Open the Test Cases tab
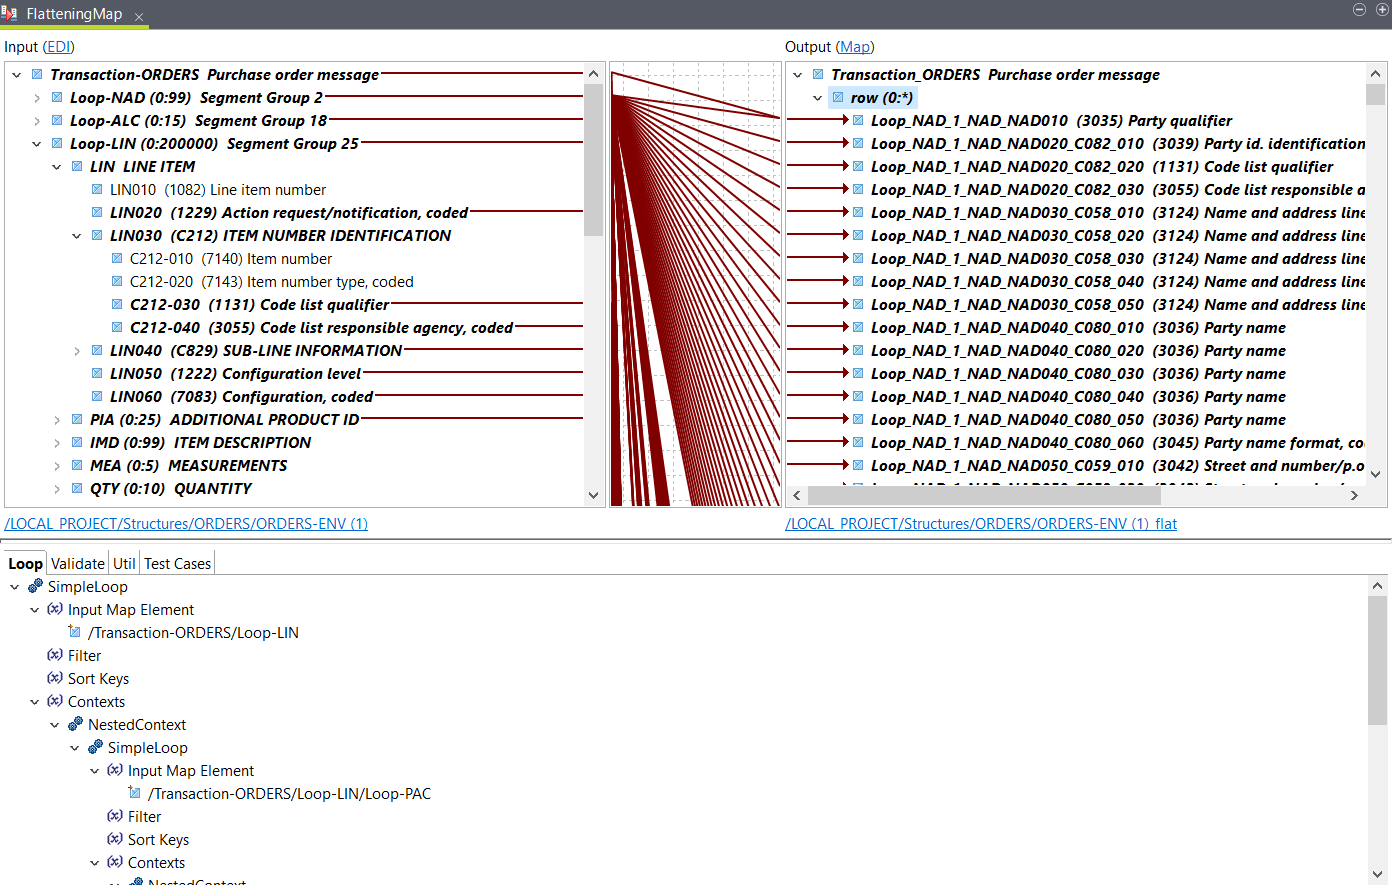Viewport: 1392px width, 888px height. pos(177,564)
